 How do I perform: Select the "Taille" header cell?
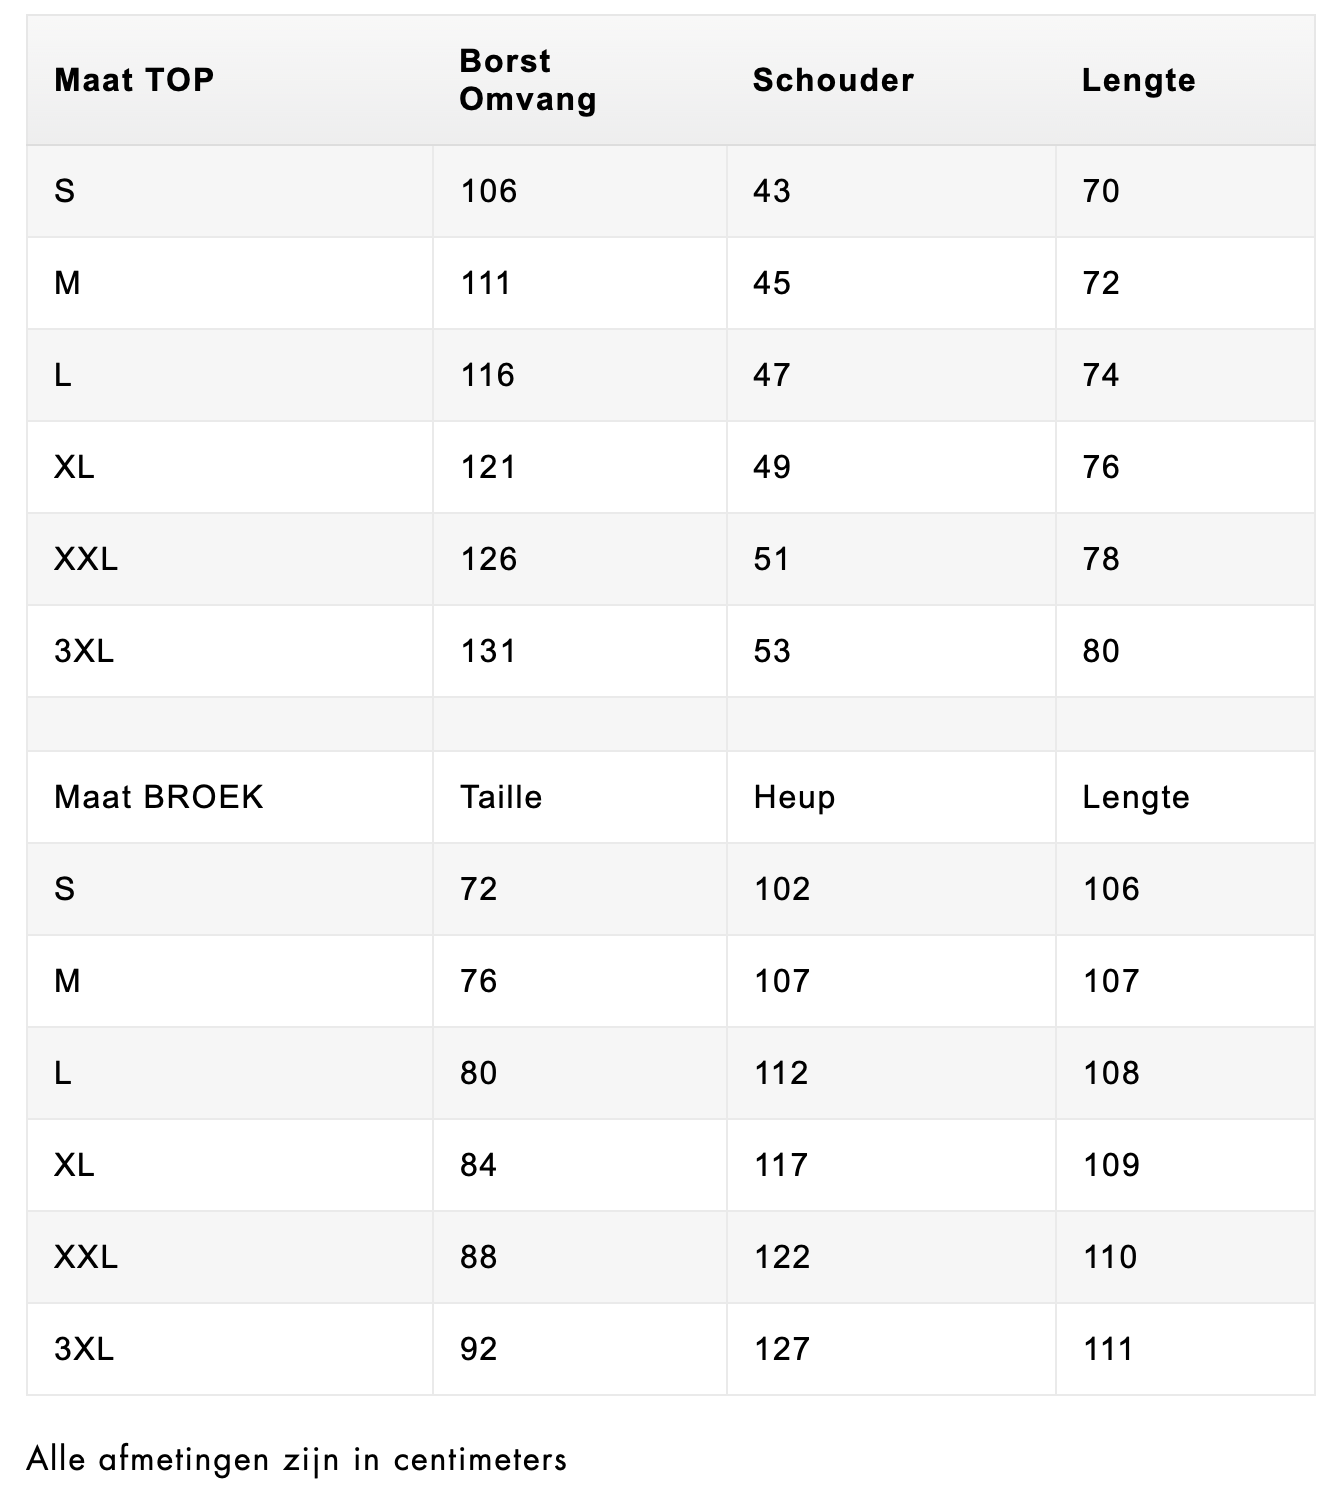point(501,797)
